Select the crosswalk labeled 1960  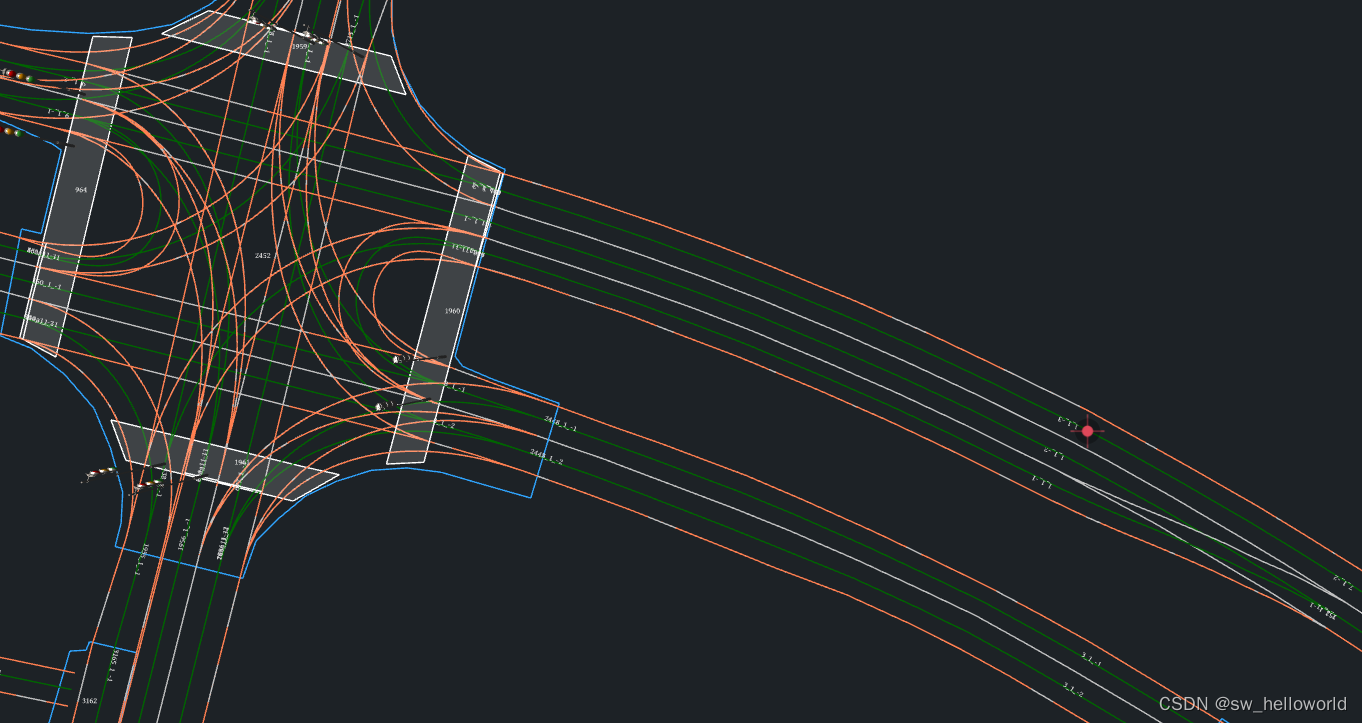pos(445,311)
